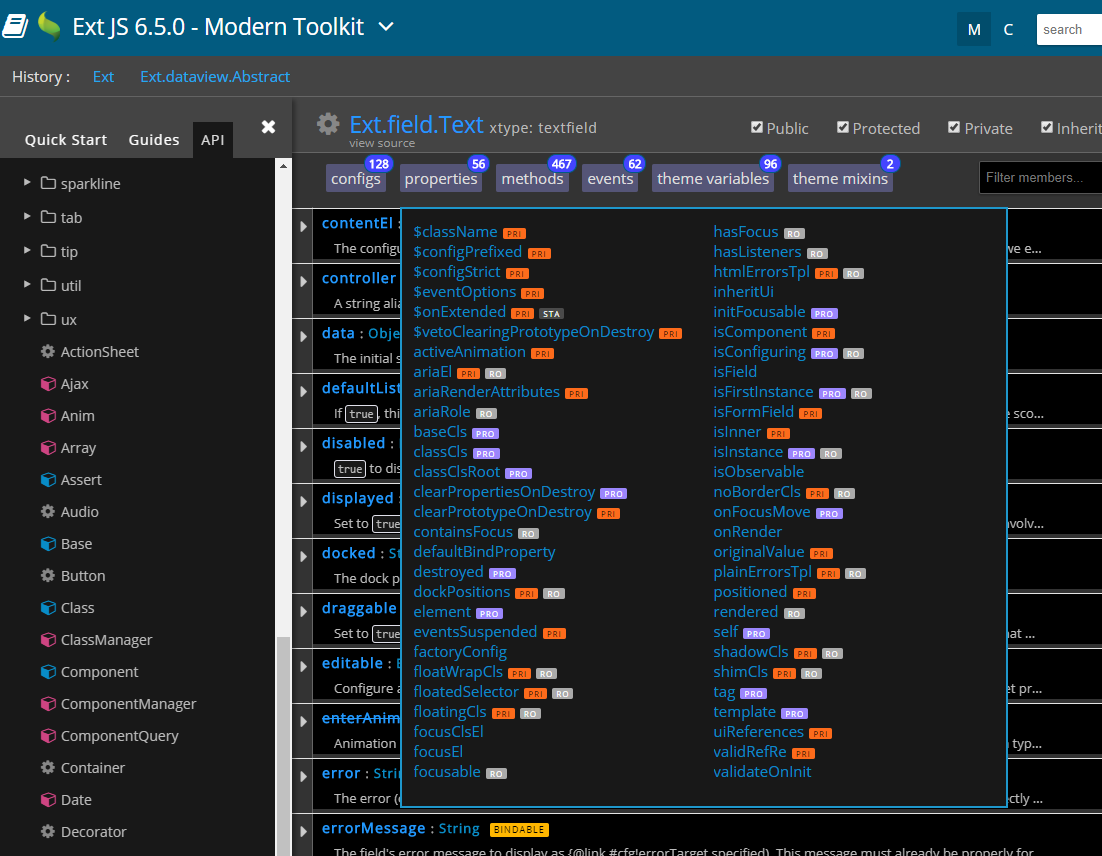Click the Class cube icon
Image resolution: width=1102 pixels, height=856 pixels.
pos(48,607)
